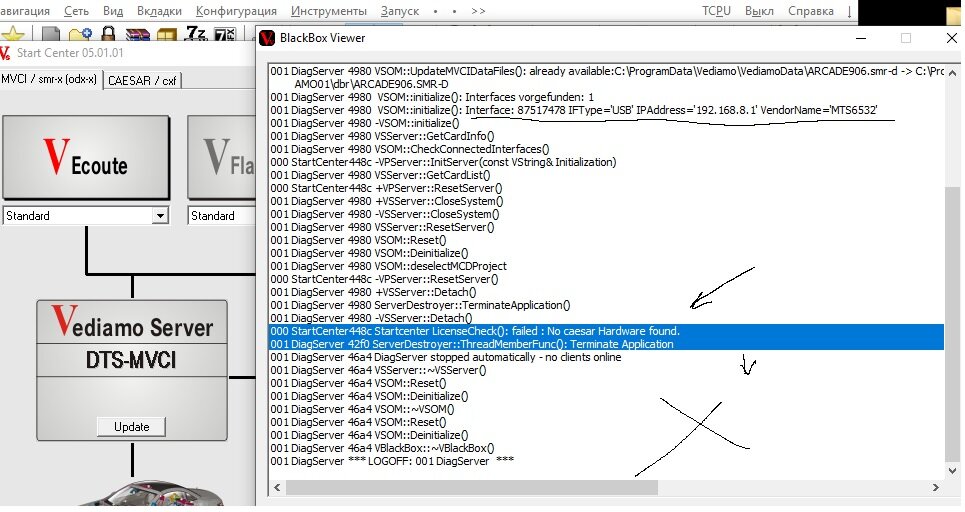Click the car image in Start Center
965x512 pixels.
151,492
